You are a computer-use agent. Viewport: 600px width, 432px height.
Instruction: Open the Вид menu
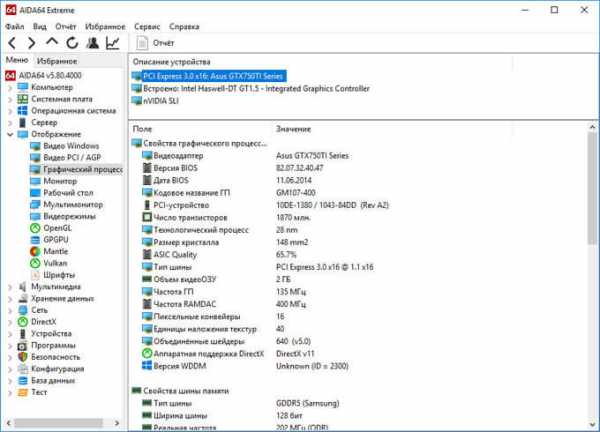(x=39, y=27)
